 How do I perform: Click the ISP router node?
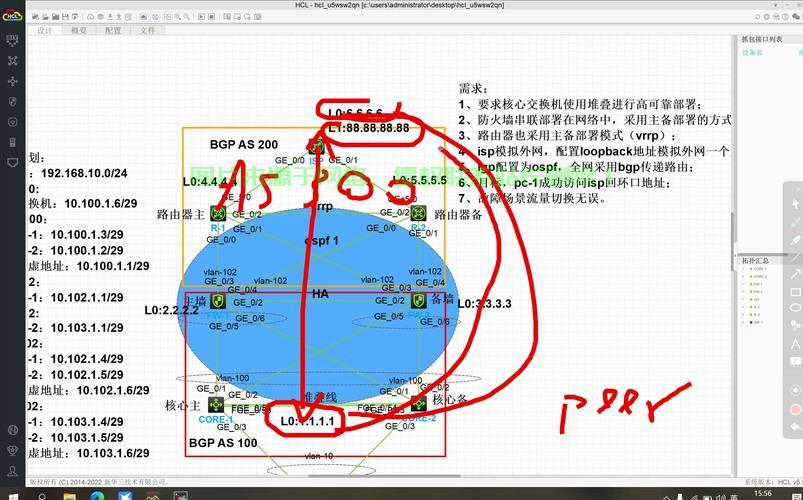point(318,148)
